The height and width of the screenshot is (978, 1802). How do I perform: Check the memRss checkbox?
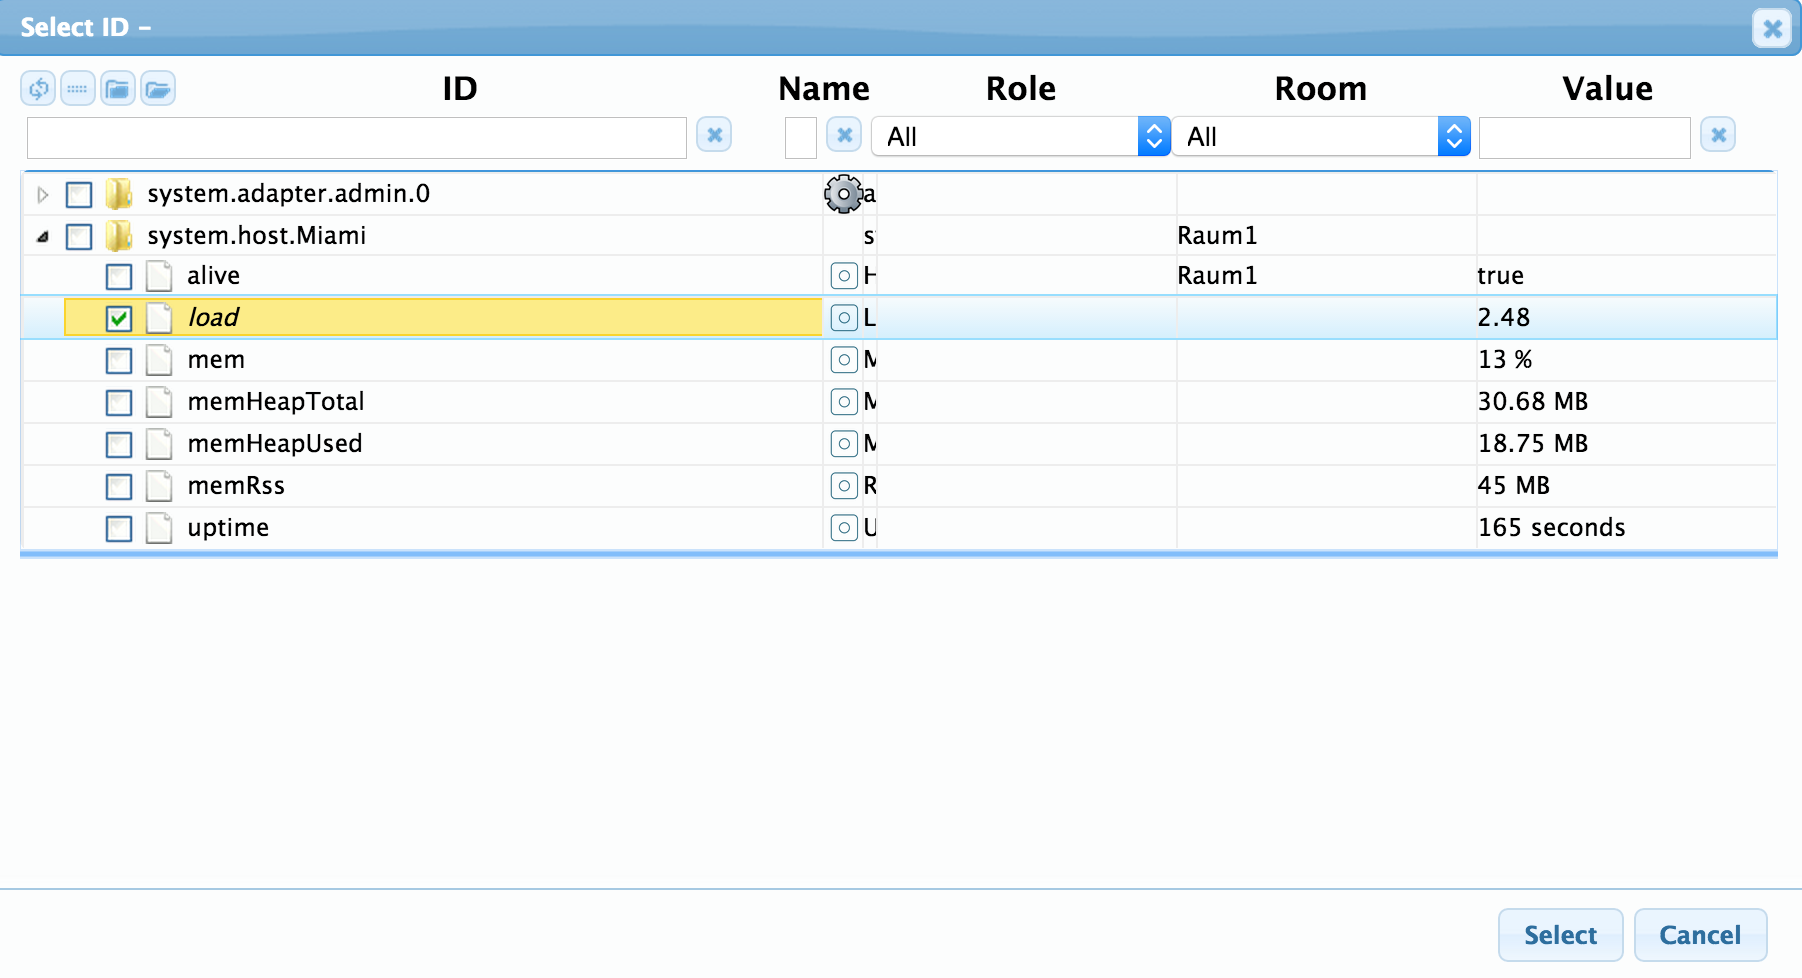[119, 486]
